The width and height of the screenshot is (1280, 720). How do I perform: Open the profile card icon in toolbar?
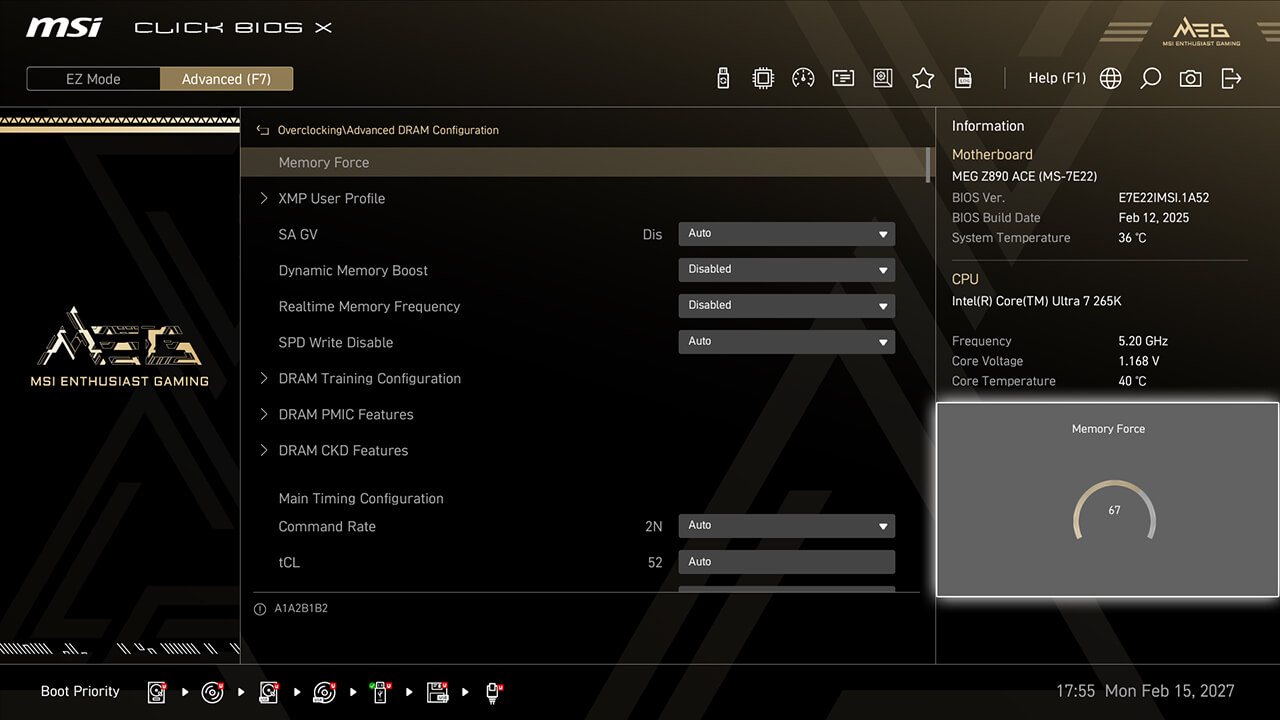[x=843, y=78]
